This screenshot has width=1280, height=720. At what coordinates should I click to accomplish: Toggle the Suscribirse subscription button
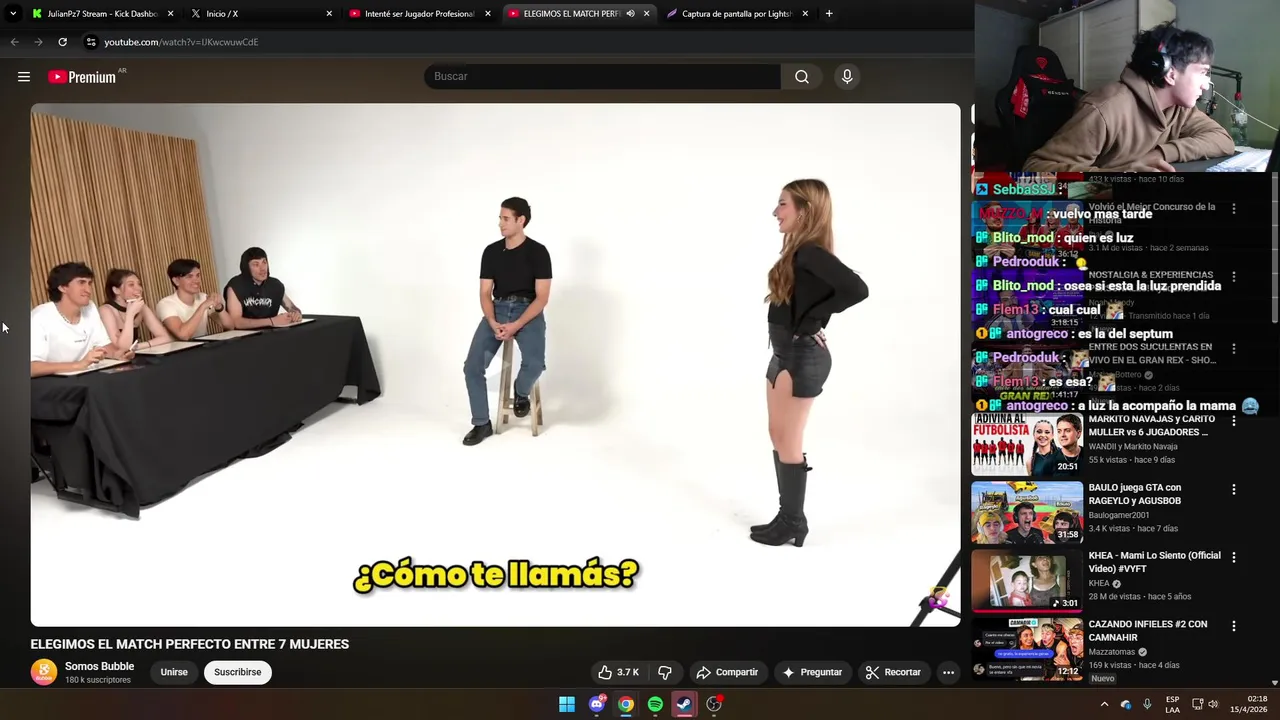click(237, 672)
